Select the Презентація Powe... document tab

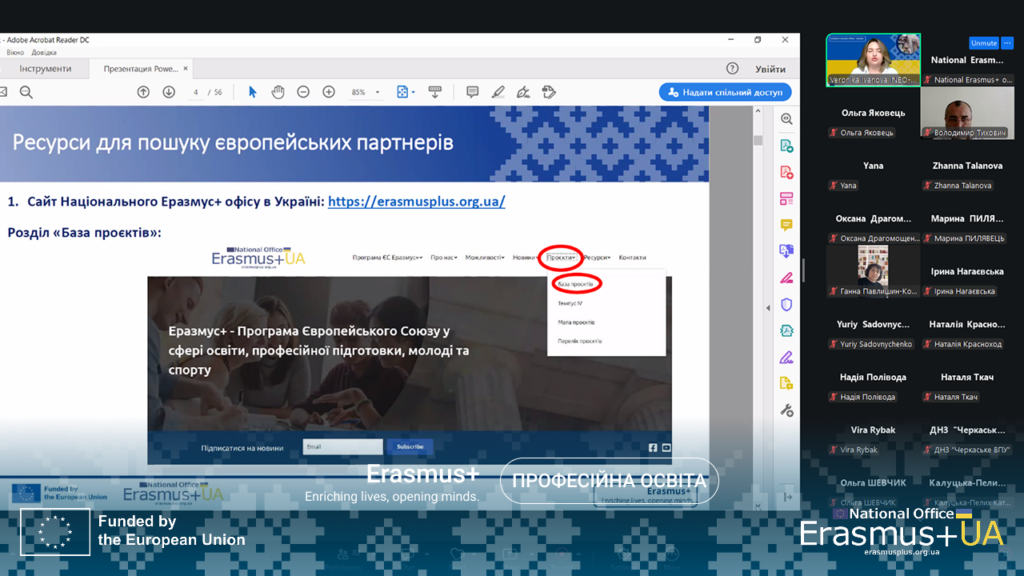pyautogui.click(x=140, y=69)
